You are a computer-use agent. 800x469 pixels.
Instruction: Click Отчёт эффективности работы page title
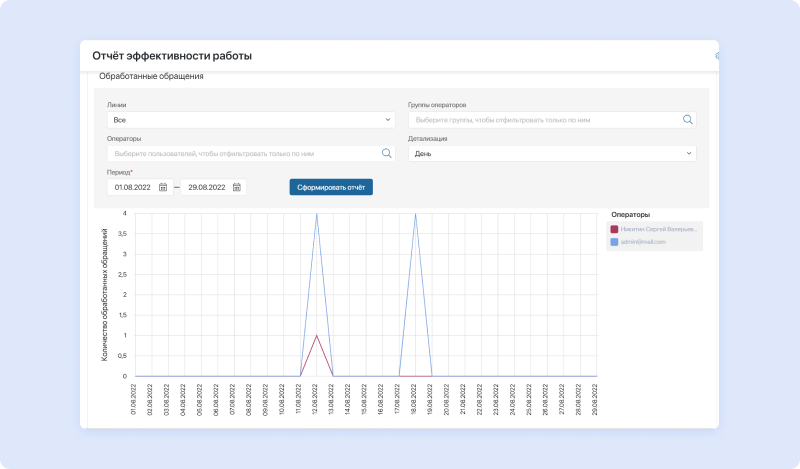click(172, 56)
